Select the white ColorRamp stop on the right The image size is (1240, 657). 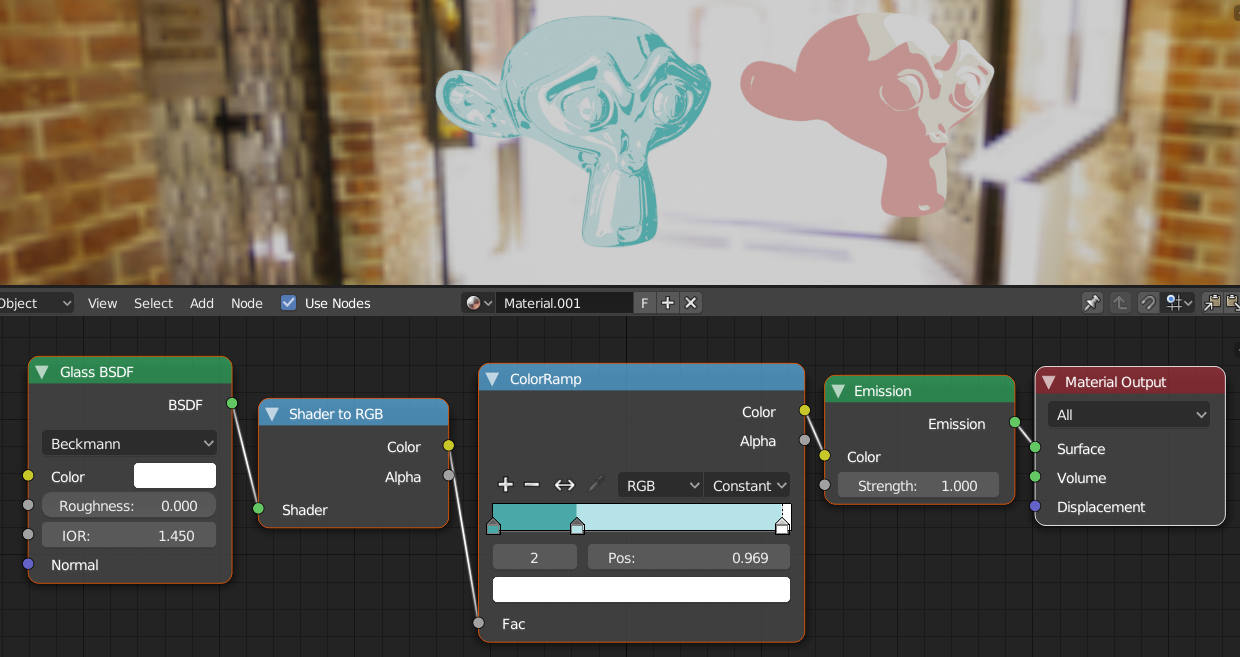(783, 526)
